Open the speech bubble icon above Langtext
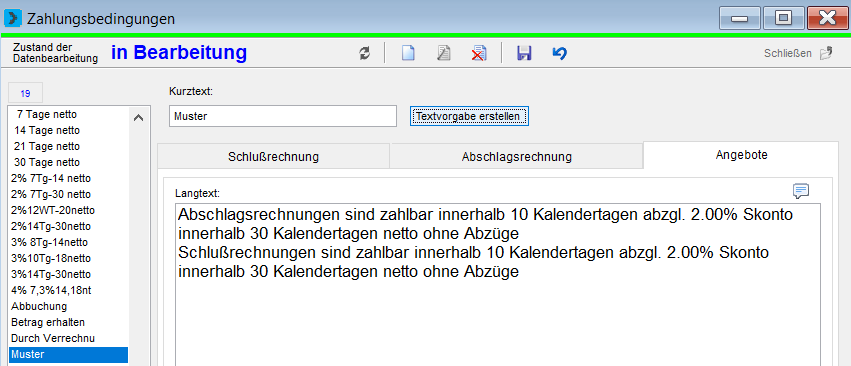The width and height of the screenshot is (851, 366). click(x=801, y=191)
